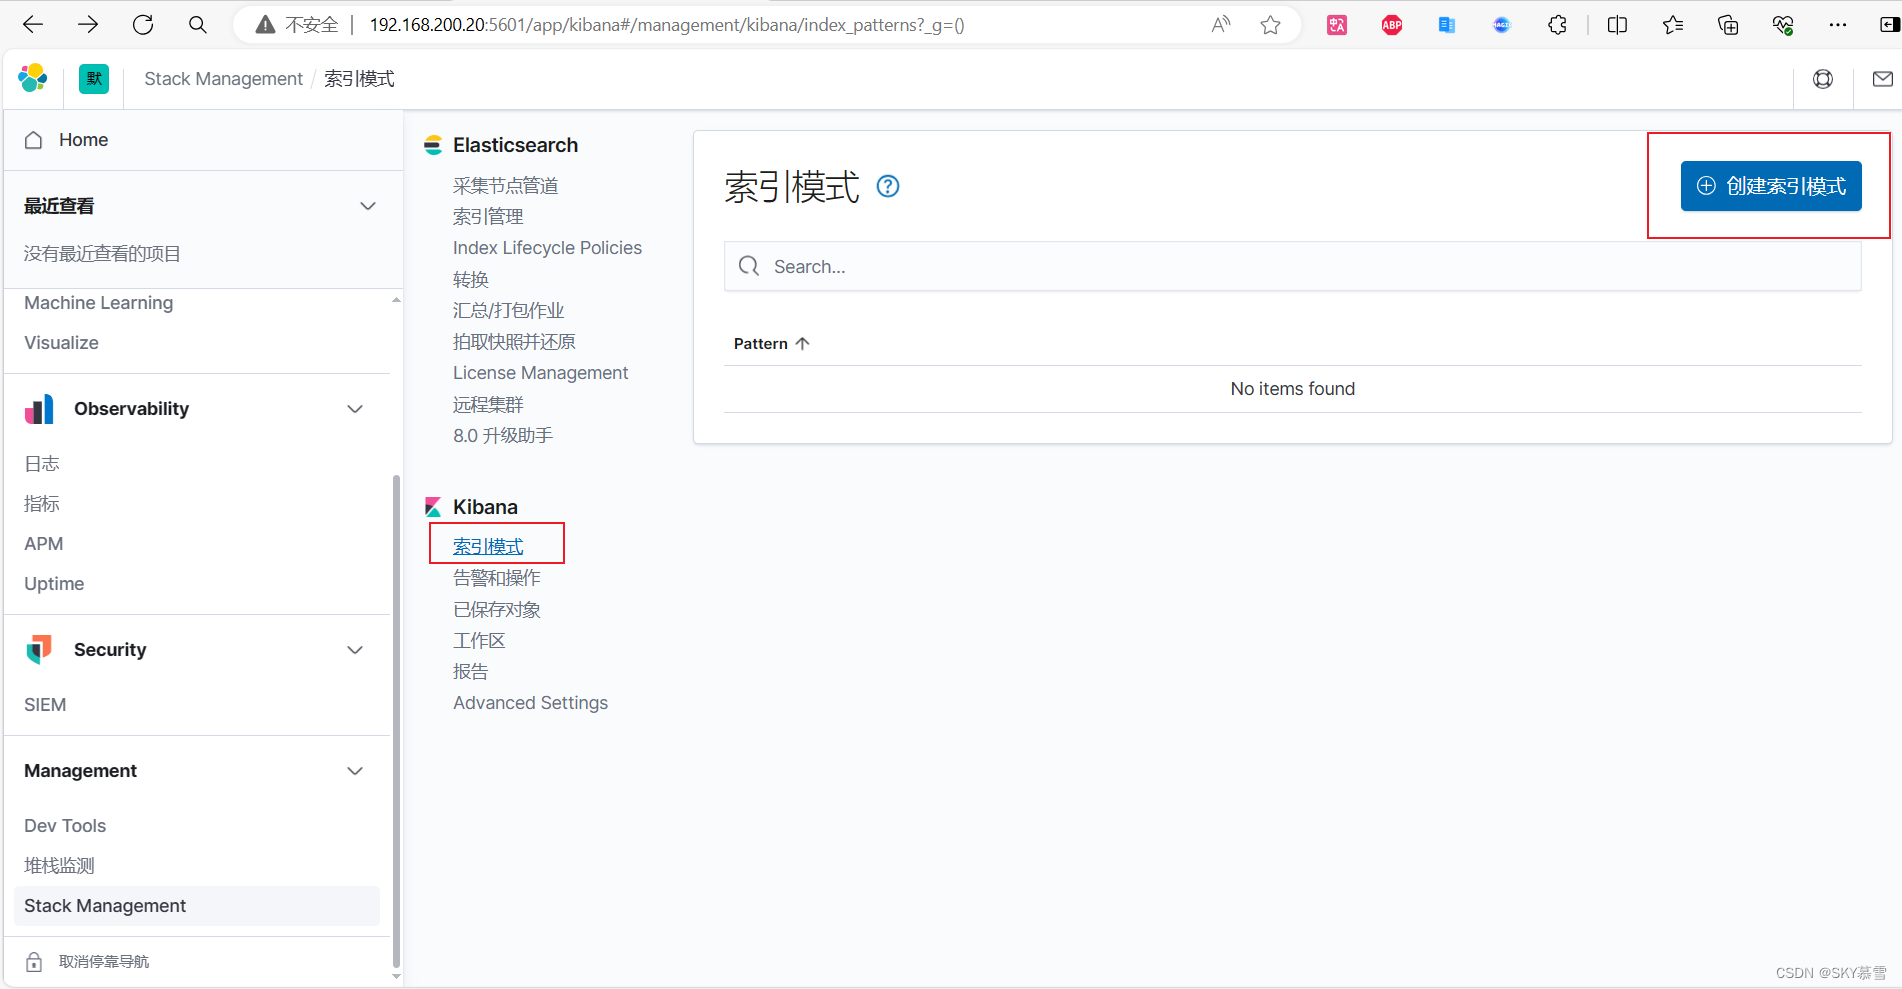Collapse the Observability section chevron
The height and width of the screenshot is (989, 1902).
pyautogui.click(x=355, y=409)
